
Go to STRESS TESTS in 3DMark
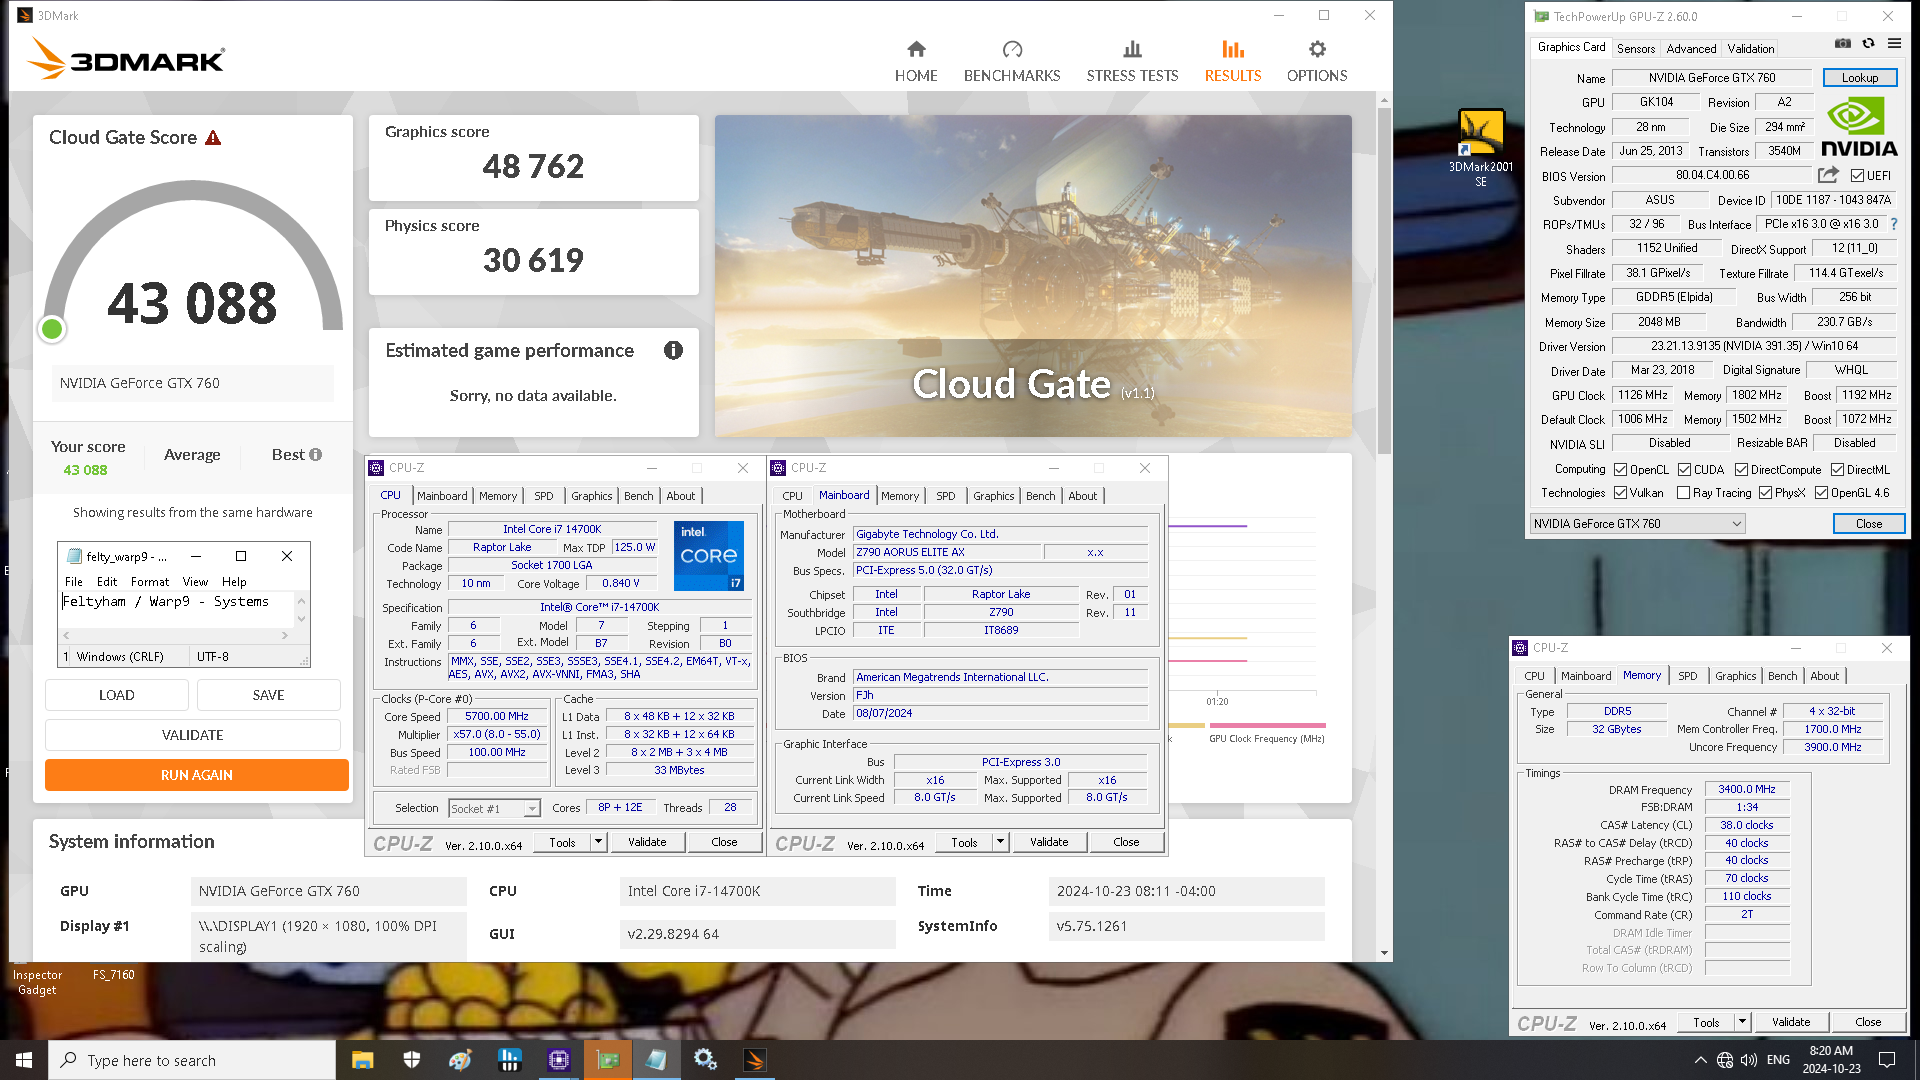coord(1132,61)
